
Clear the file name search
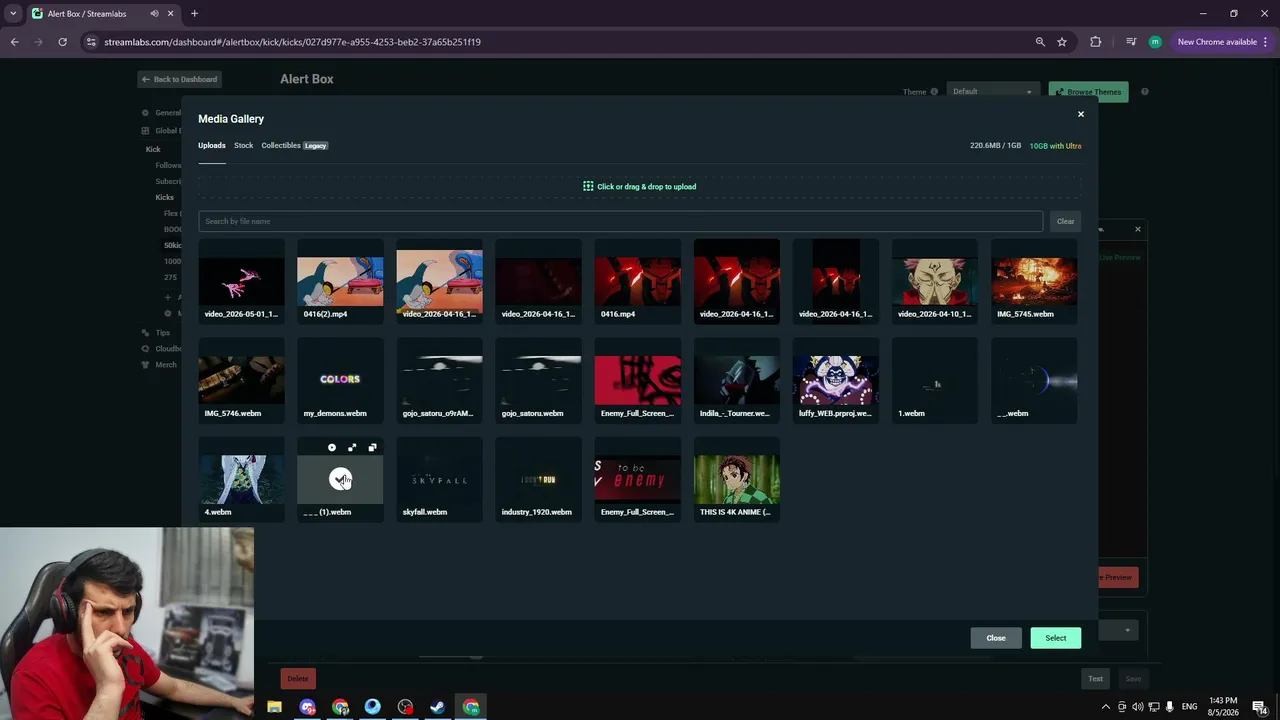[x=1065, y=221]
